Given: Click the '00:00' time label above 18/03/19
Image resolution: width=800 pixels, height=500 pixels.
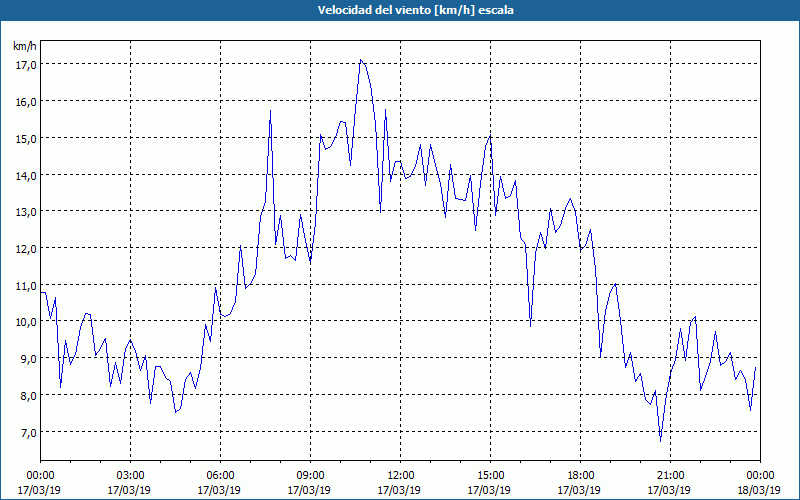Looking at the screenshot, I should click(x=760, y=476).
